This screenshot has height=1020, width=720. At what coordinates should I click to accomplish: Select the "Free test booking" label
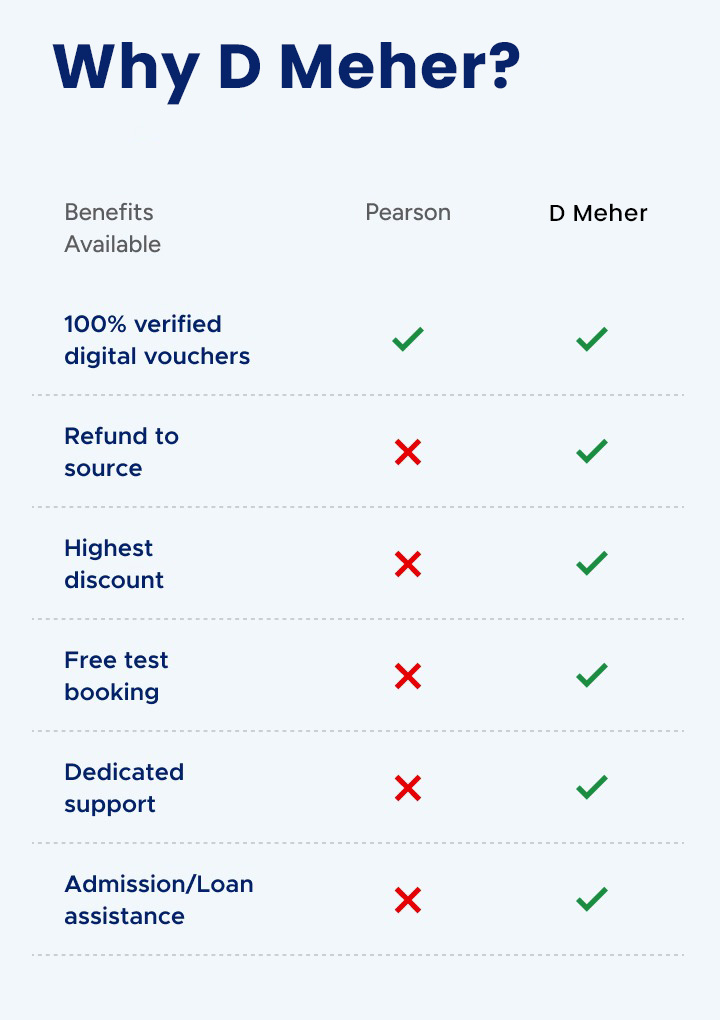click(x=116, y=676)
